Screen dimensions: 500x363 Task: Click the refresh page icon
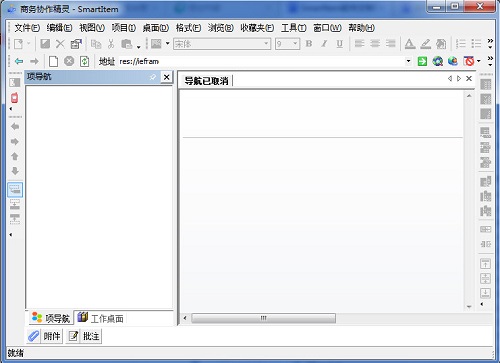[85, 61]
